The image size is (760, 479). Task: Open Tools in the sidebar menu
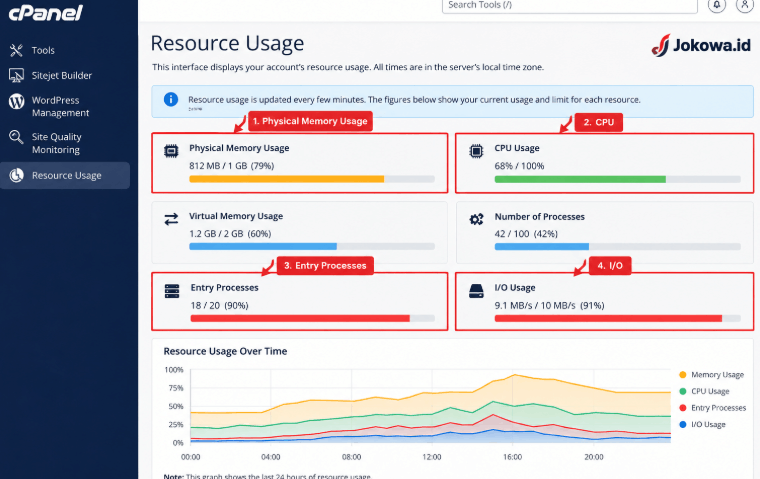(43, 50)
